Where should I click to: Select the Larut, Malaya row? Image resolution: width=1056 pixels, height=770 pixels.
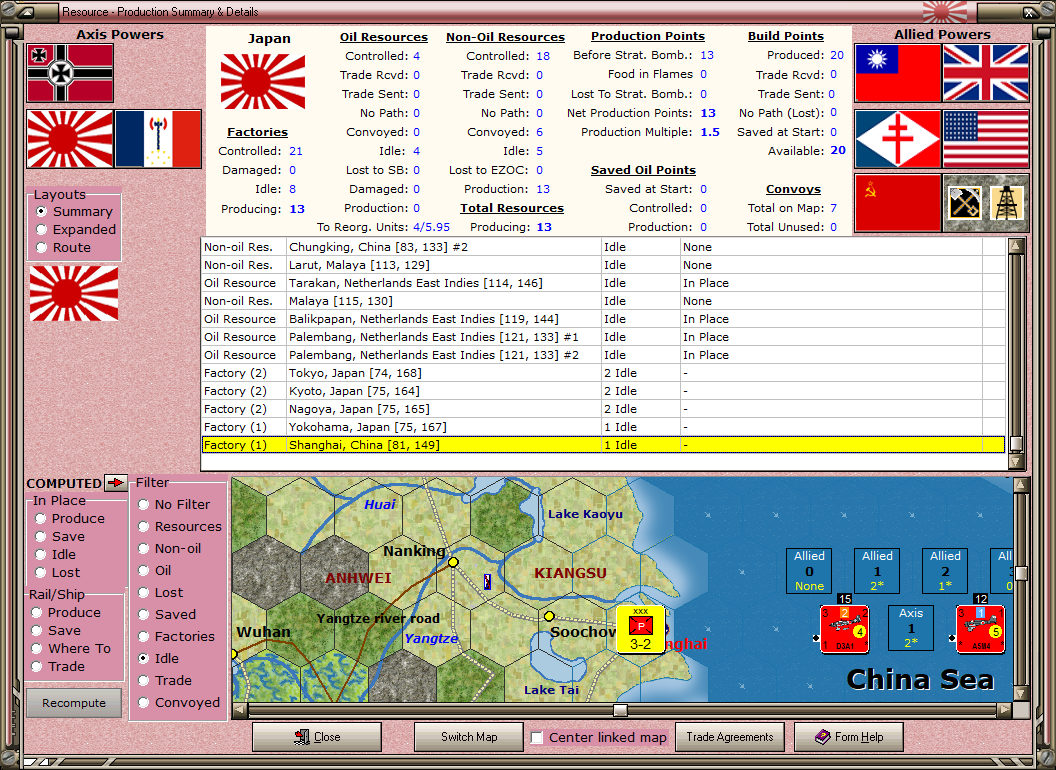[603, 265]
